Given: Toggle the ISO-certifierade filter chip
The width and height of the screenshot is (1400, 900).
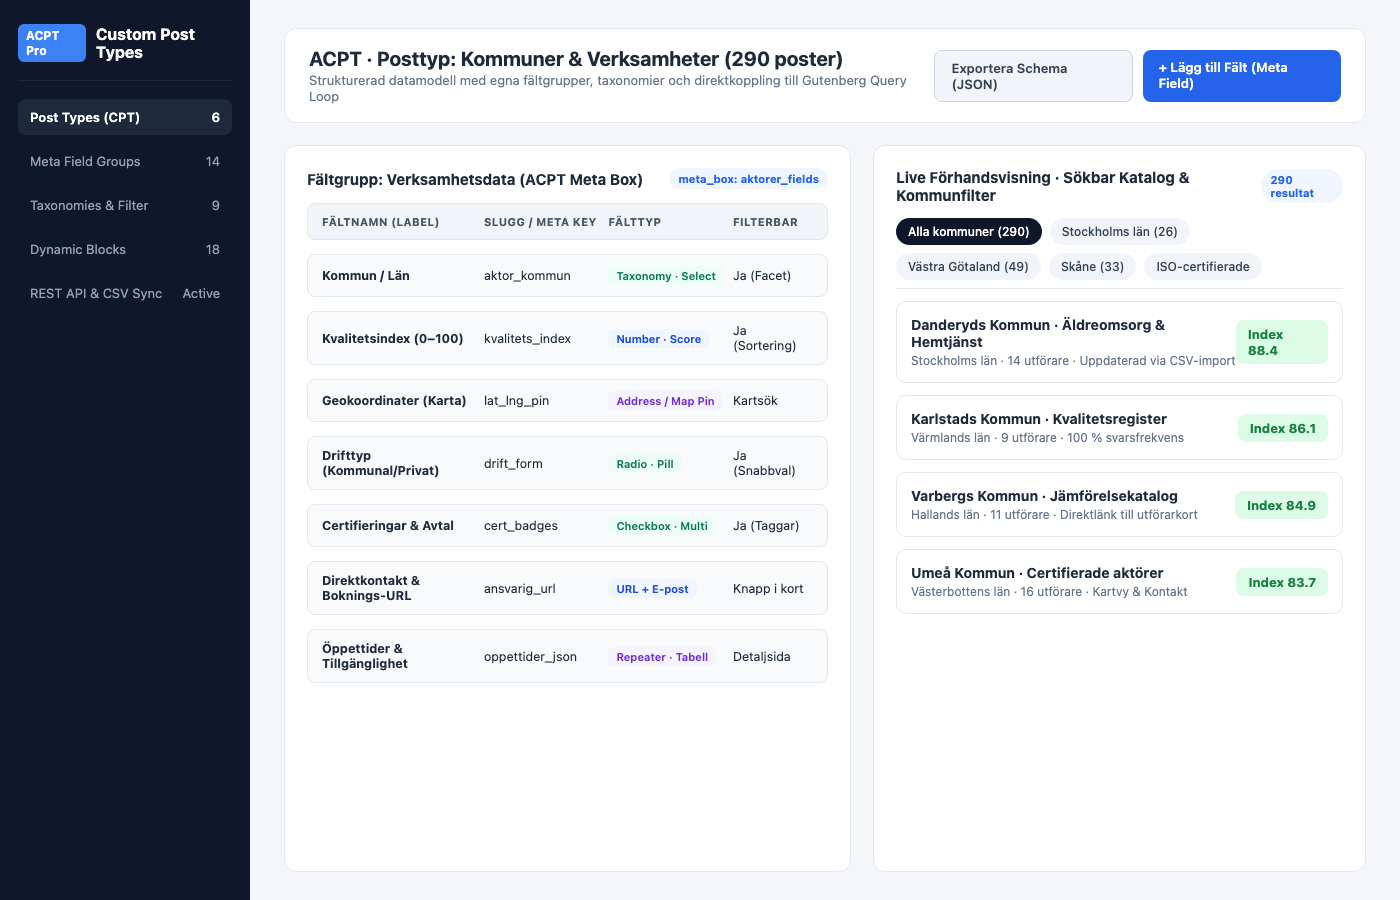Looking at the screenshot, I should point(1203,267).
